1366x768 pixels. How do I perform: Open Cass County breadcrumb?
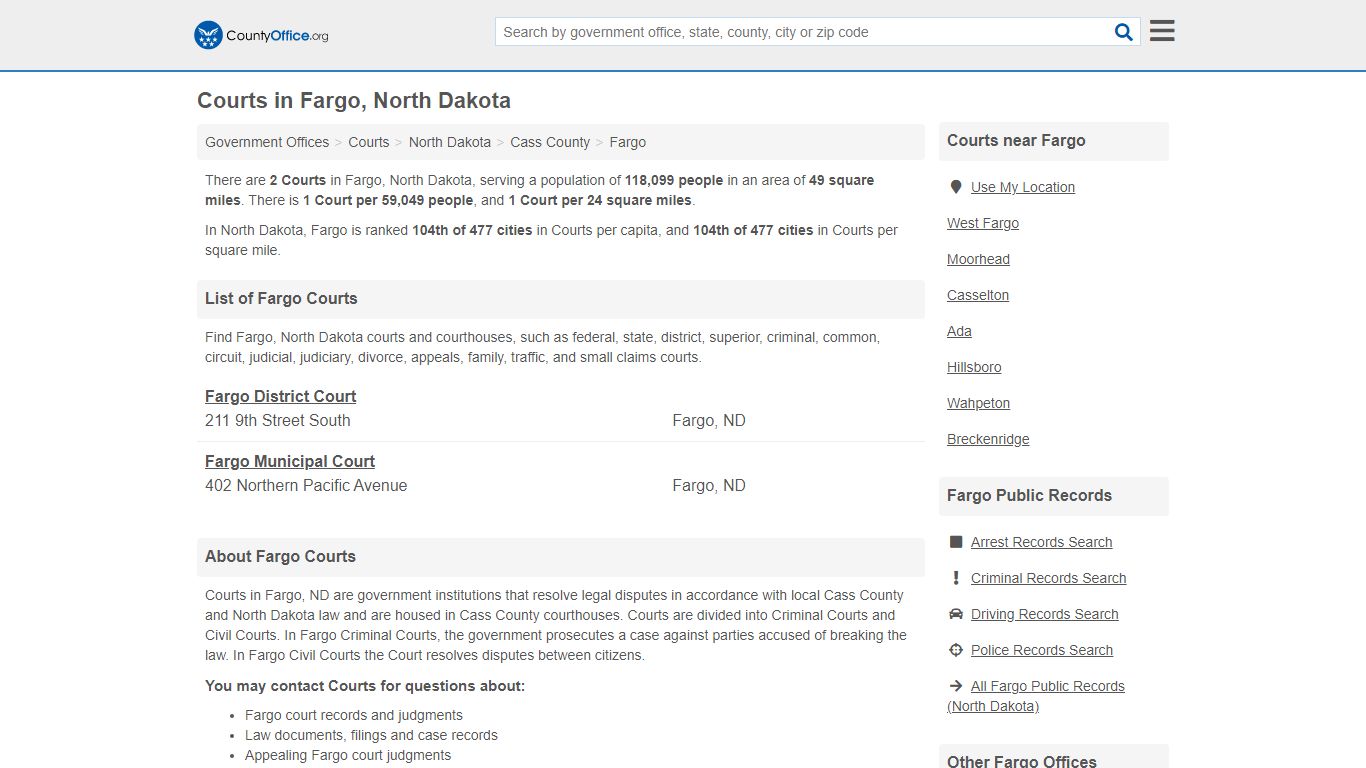(x=550, y=142)
